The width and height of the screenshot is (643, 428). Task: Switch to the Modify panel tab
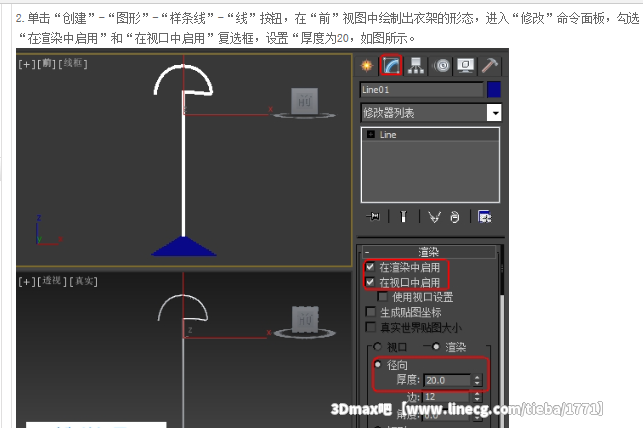click(x=391, y=66)
